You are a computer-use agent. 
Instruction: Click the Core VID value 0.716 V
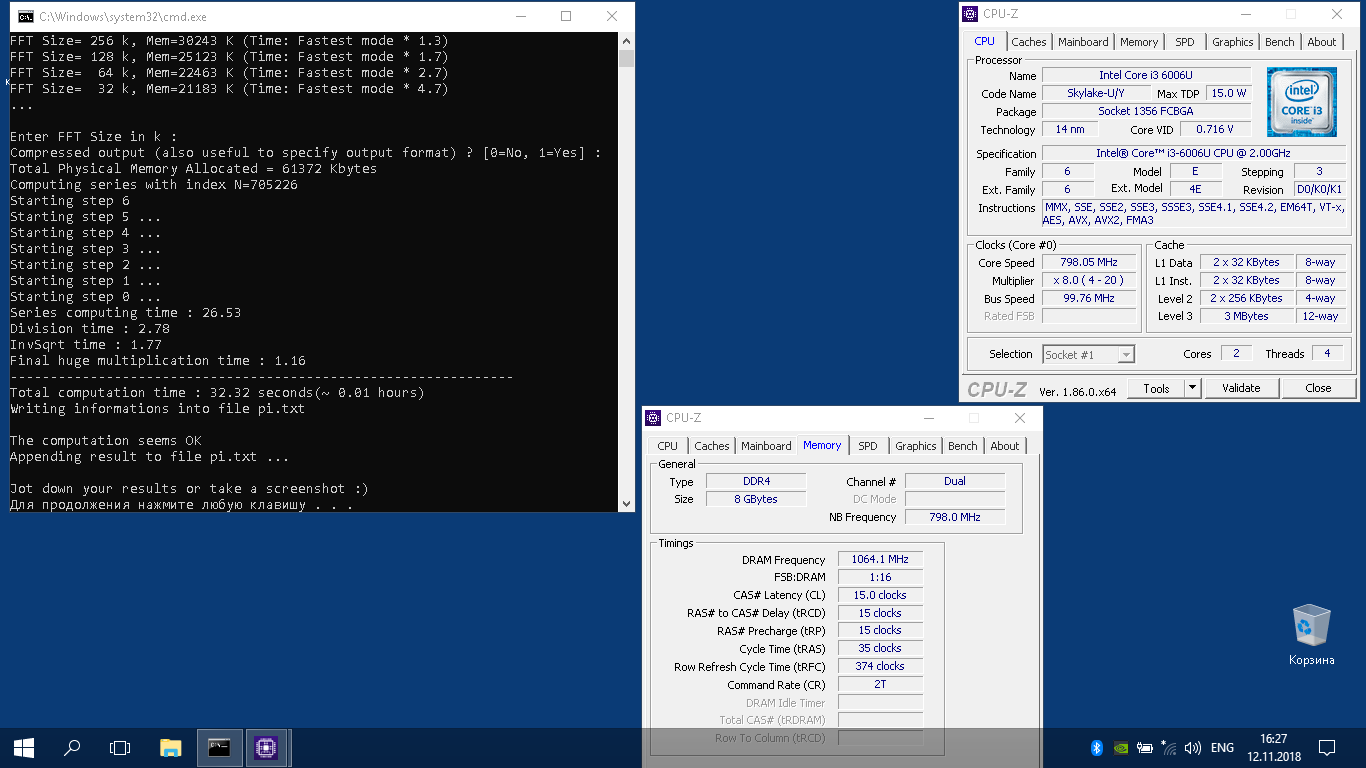(1214, 129)
